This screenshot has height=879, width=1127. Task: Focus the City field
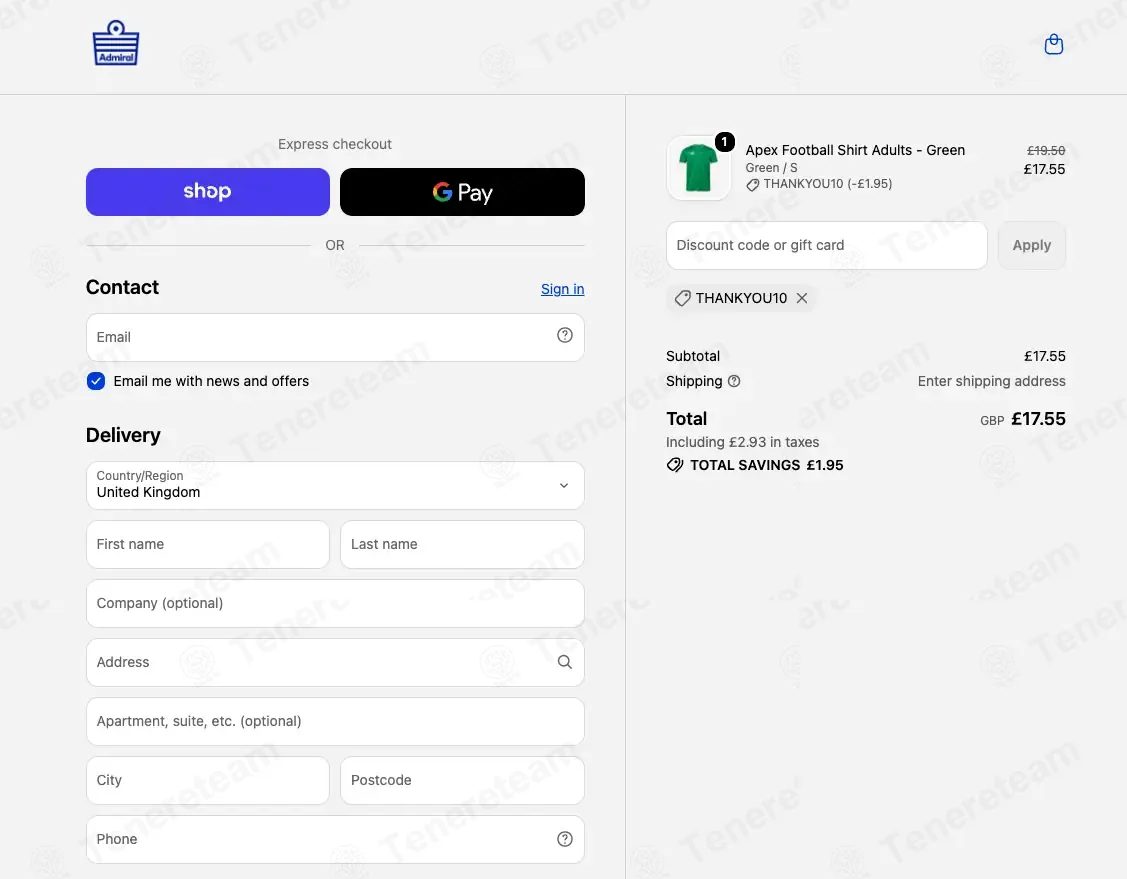click(x=208, y=780)
